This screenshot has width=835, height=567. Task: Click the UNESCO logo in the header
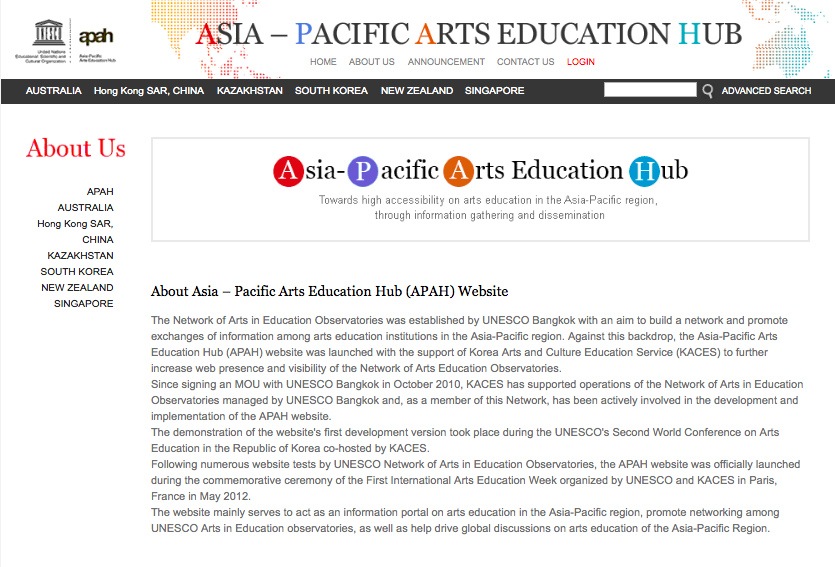(42, 41)
